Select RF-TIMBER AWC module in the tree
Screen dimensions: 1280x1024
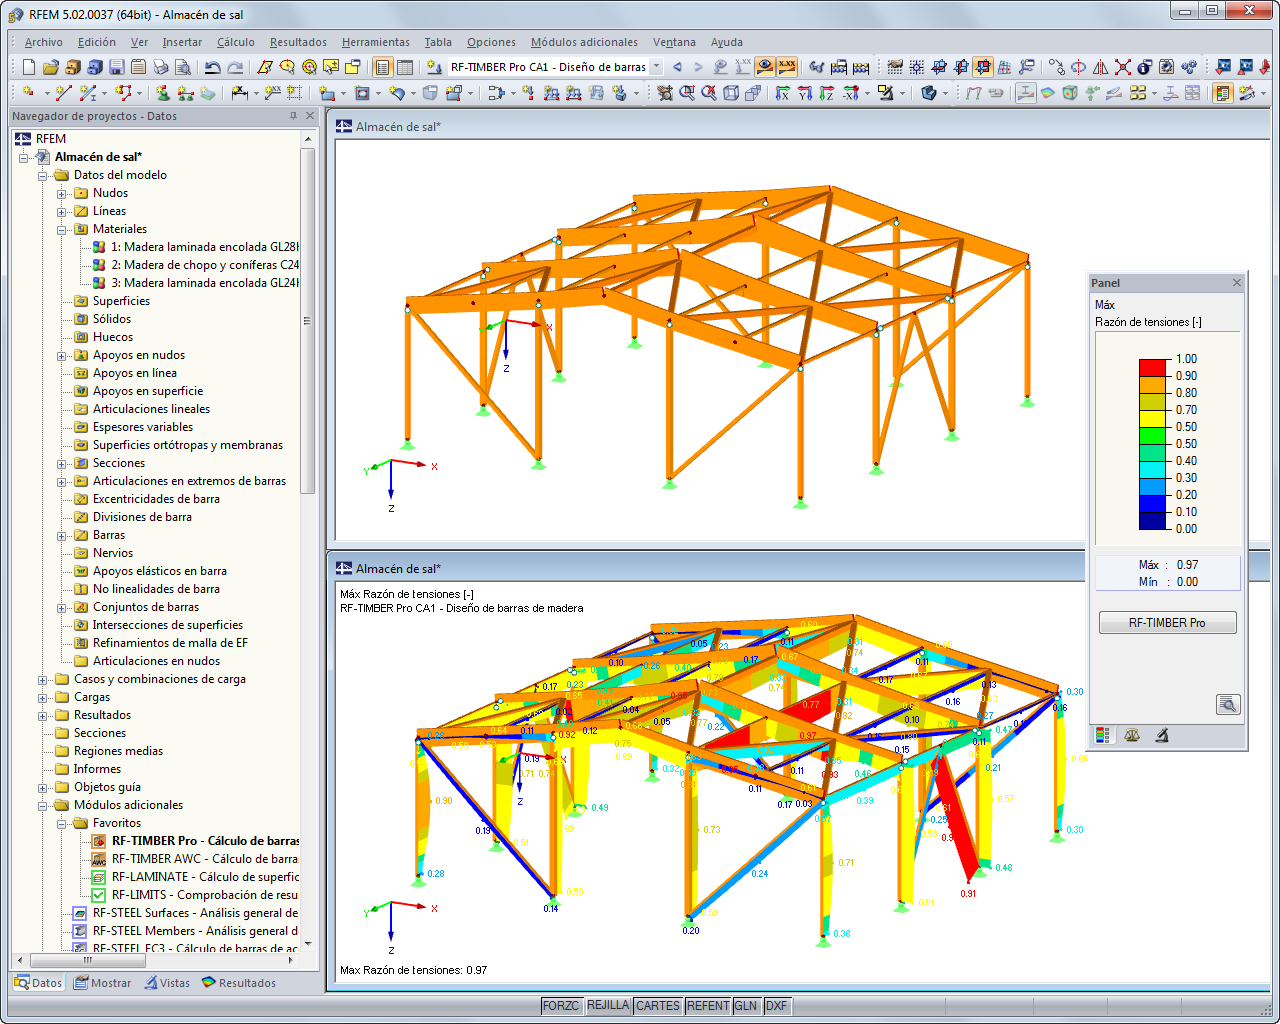[x=204, y=859]
